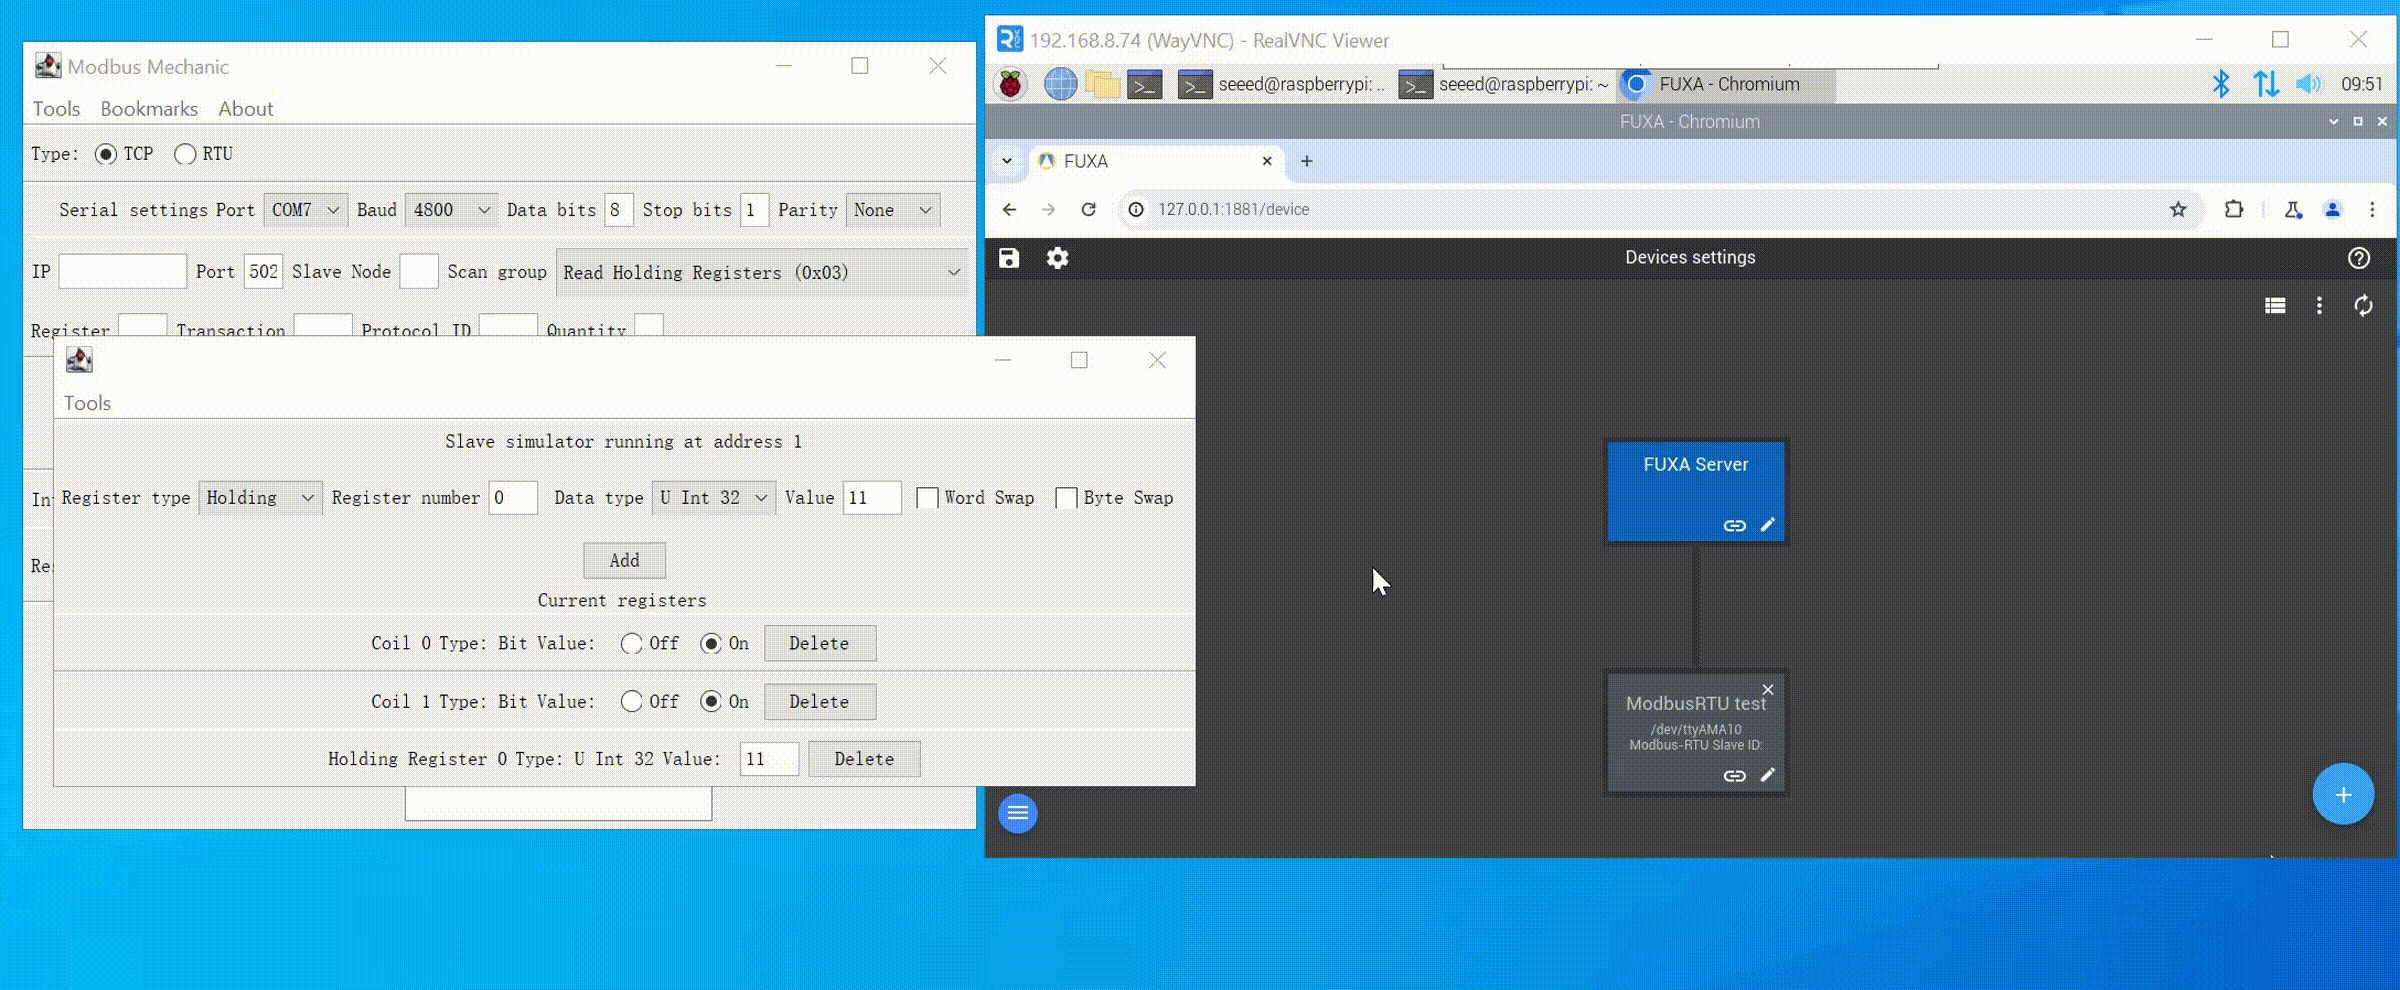Screen dimensions: 2400x990
Task: Set Coil 1 value to On
Action: (710, 702)
